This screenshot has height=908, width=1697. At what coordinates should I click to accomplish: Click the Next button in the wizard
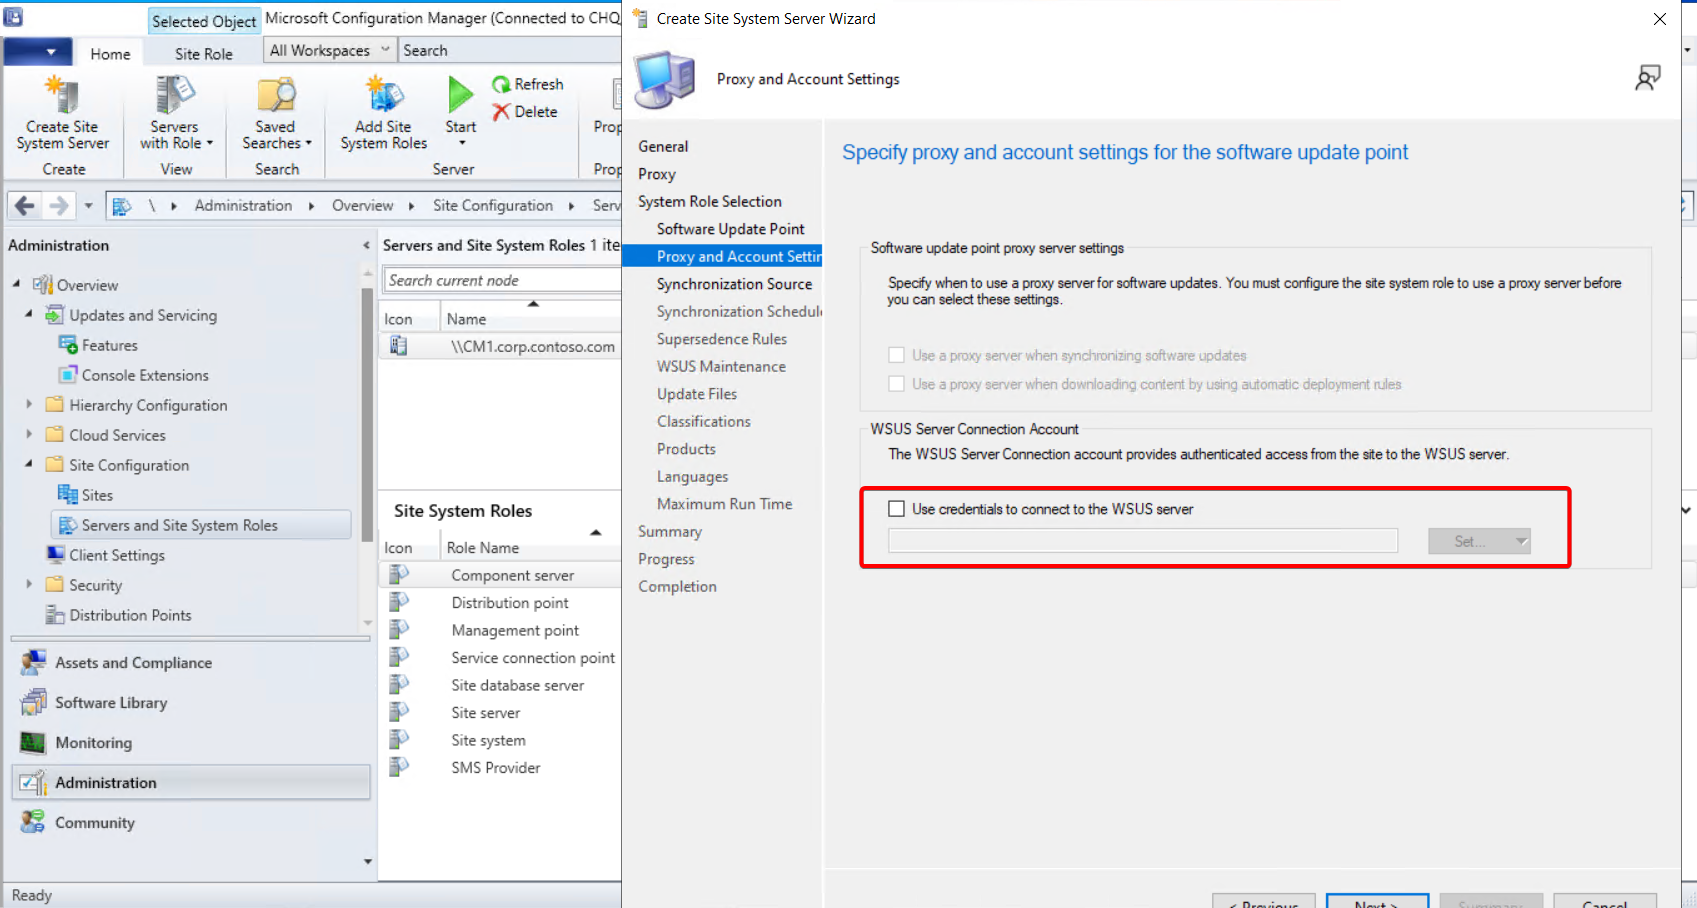(x=1377, y=903)
